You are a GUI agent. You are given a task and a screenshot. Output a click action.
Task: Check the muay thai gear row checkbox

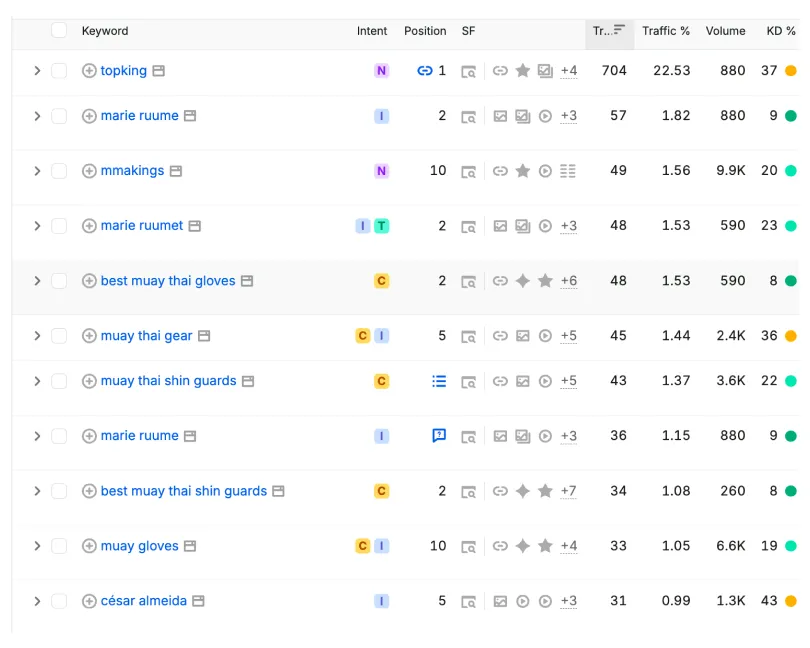click(x=59, y=336)
